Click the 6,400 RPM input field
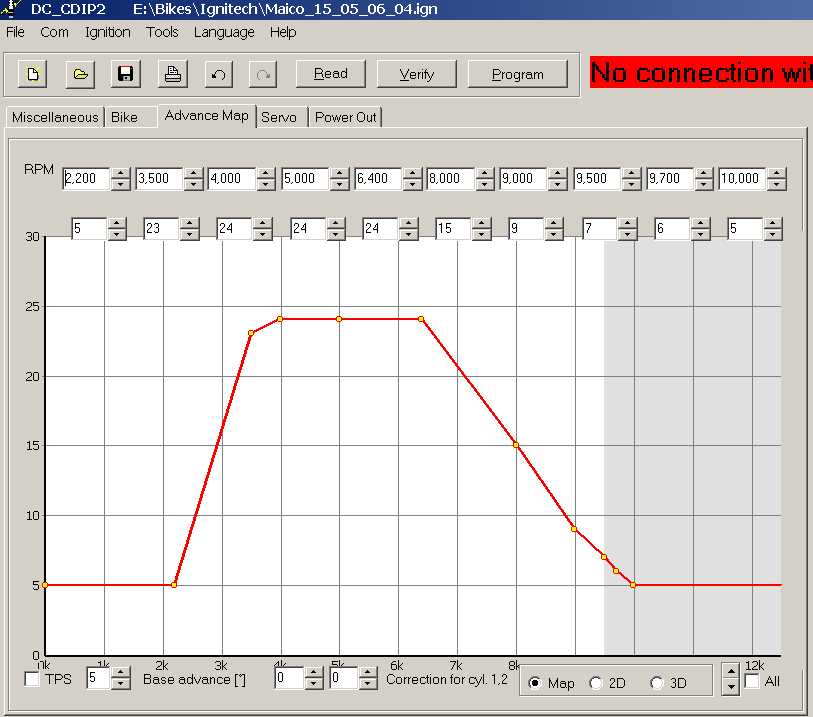This screenshot has height=717, width=813. click(x=378, y=179)
